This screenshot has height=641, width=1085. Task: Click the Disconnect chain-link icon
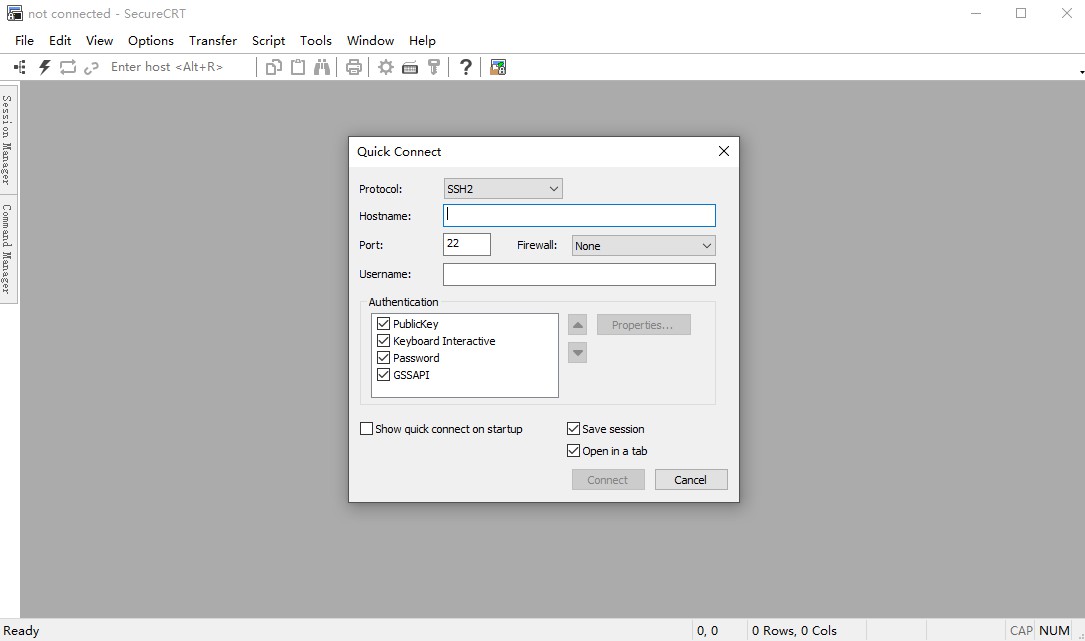[91, 68]
